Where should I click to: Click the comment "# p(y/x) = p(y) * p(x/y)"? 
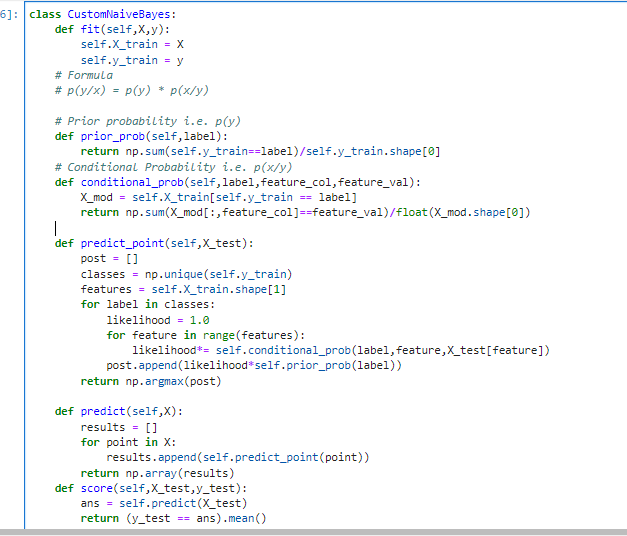[132, 90]
